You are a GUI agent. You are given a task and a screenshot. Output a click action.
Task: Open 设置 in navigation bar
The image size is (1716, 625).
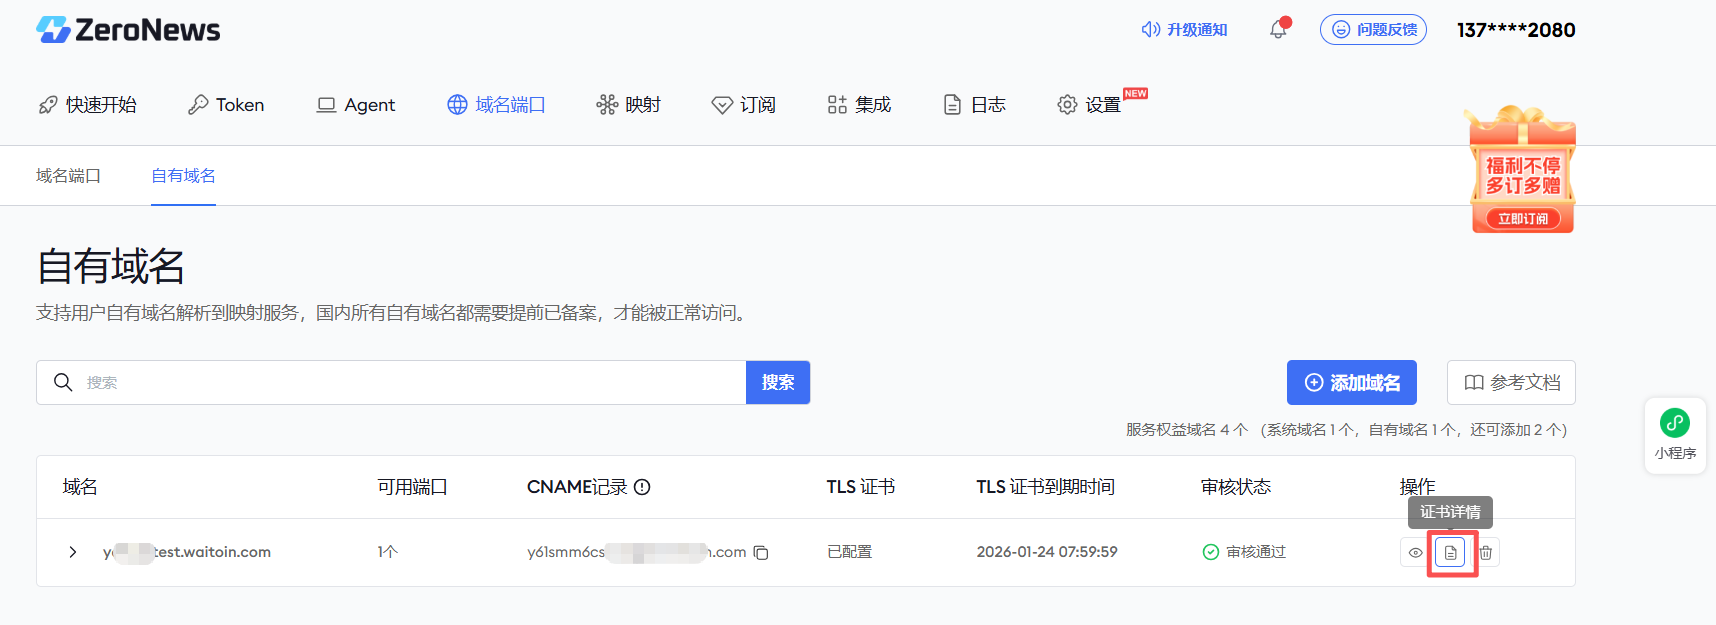pos(1090,105)
